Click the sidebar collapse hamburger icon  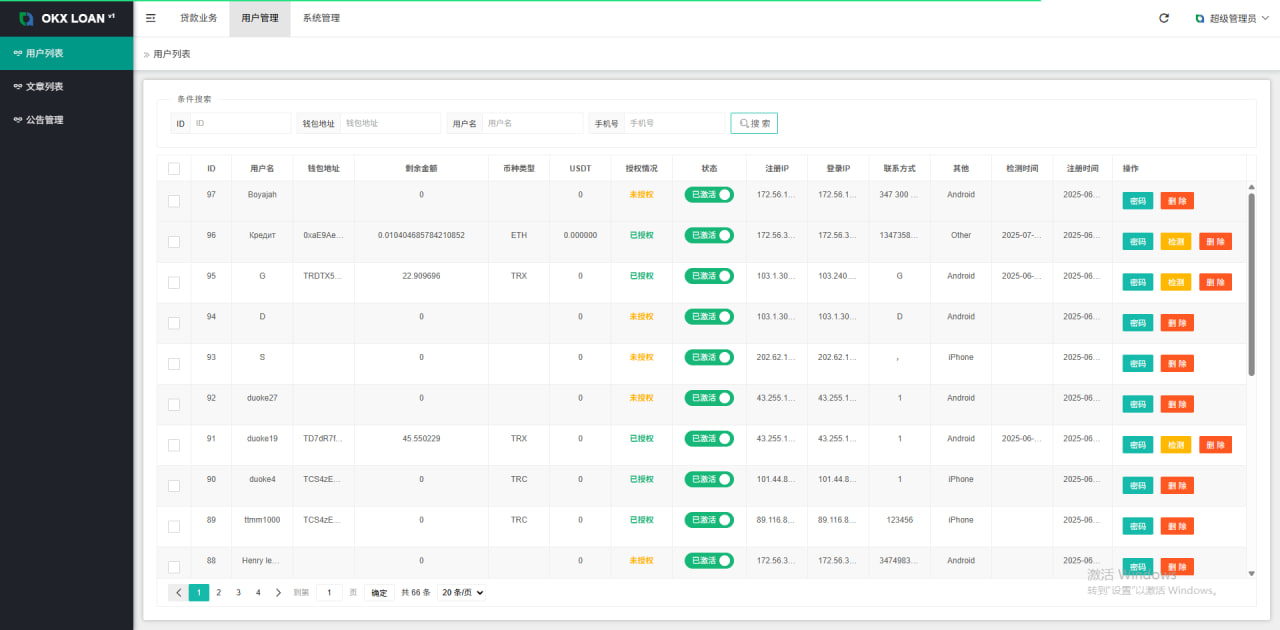pyautogui.click(x=151, y=18)
